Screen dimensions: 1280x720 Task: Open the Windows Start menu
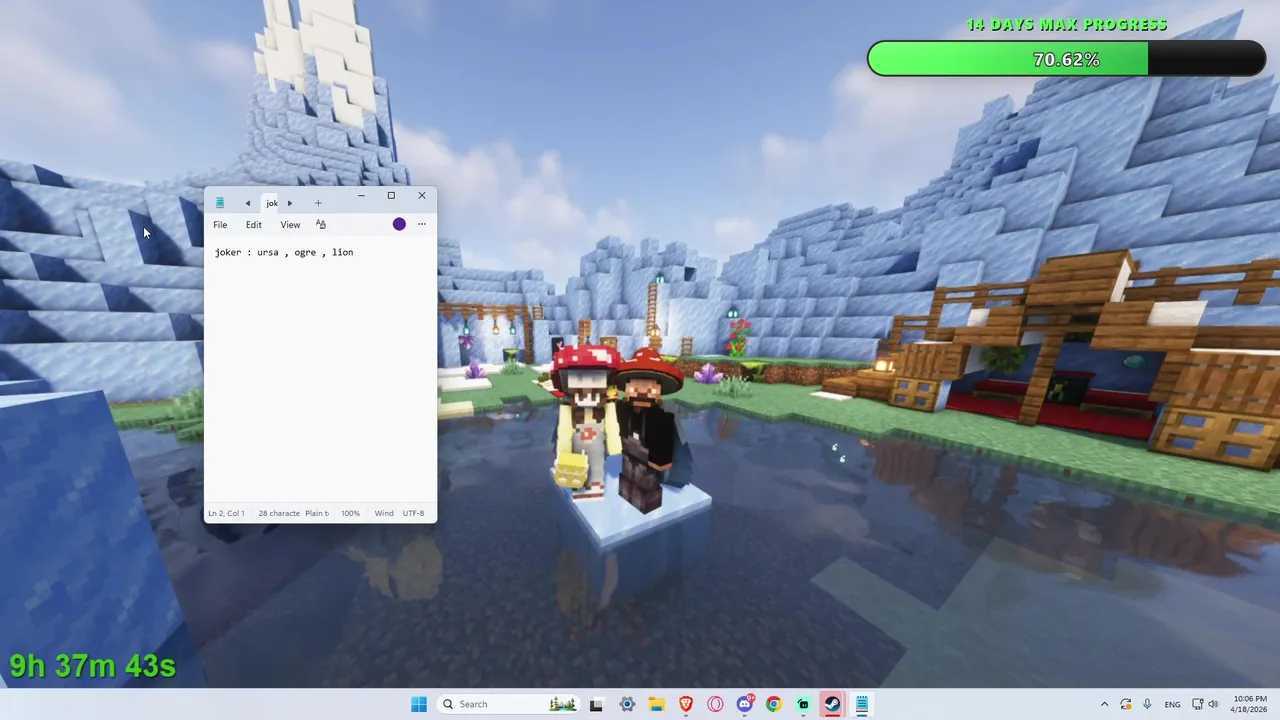419,704
